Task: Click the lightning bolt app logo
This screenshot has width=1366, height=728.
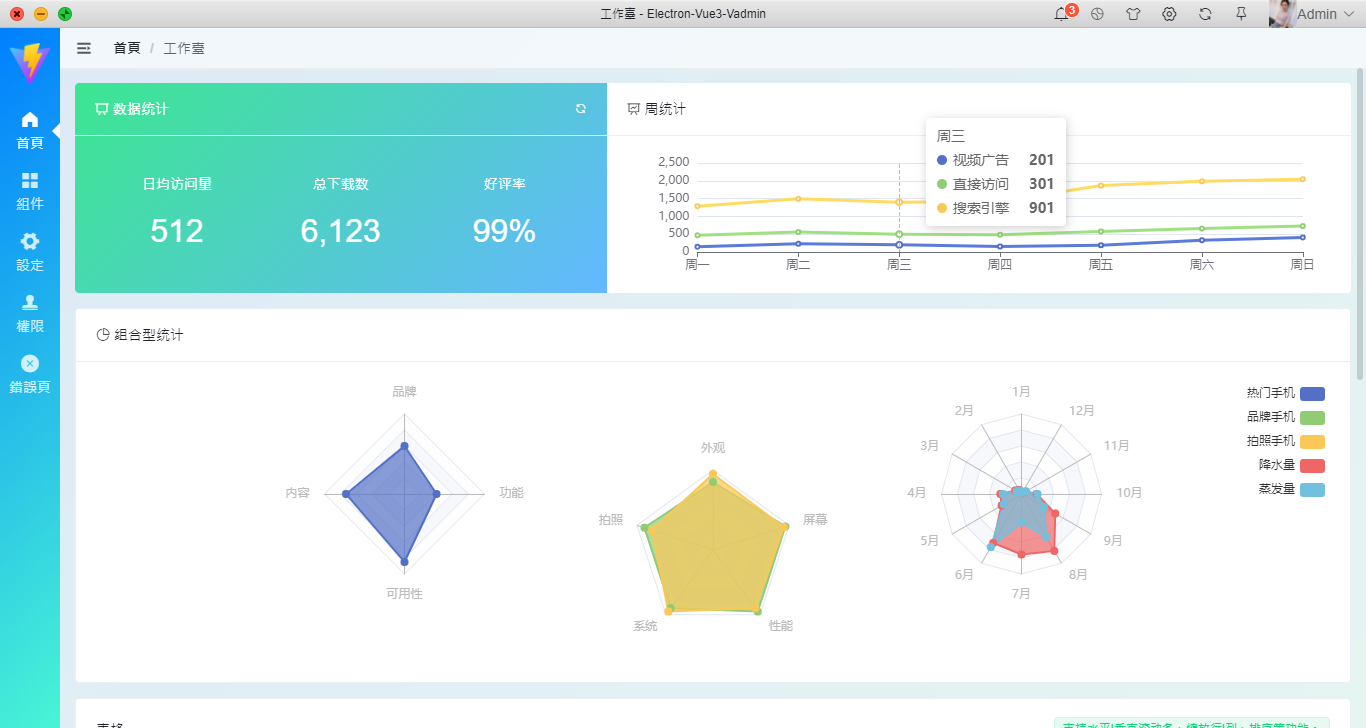Action: point(30,63)
